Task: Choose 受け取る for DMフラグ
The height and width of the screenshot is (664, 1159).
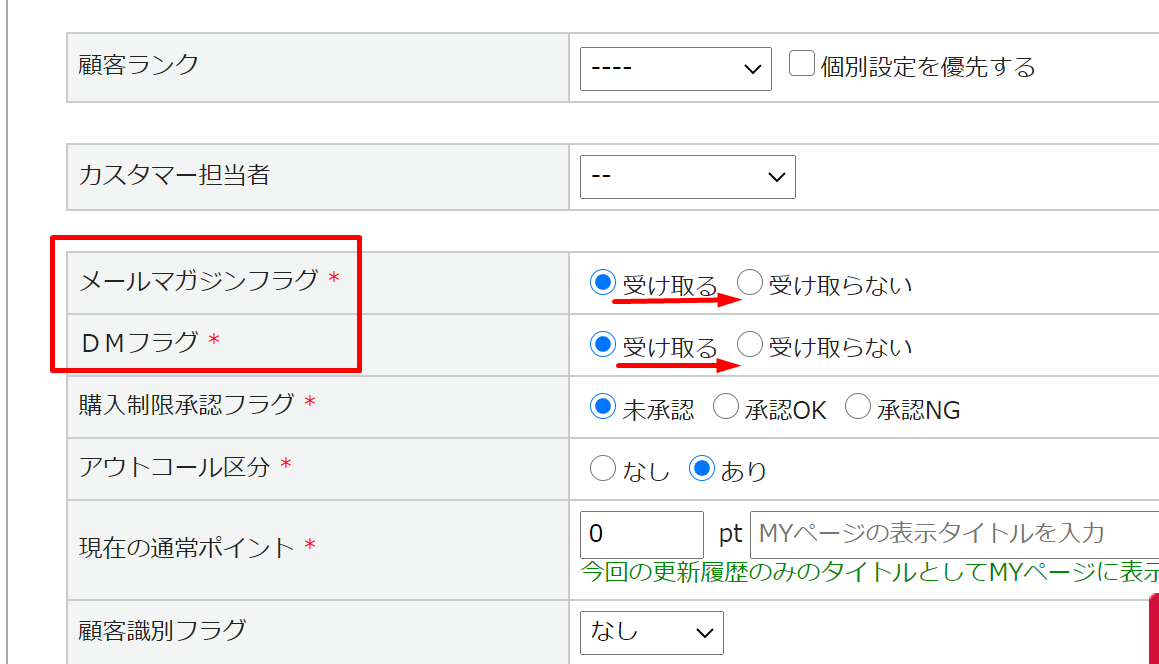Action: pos(602,345)
